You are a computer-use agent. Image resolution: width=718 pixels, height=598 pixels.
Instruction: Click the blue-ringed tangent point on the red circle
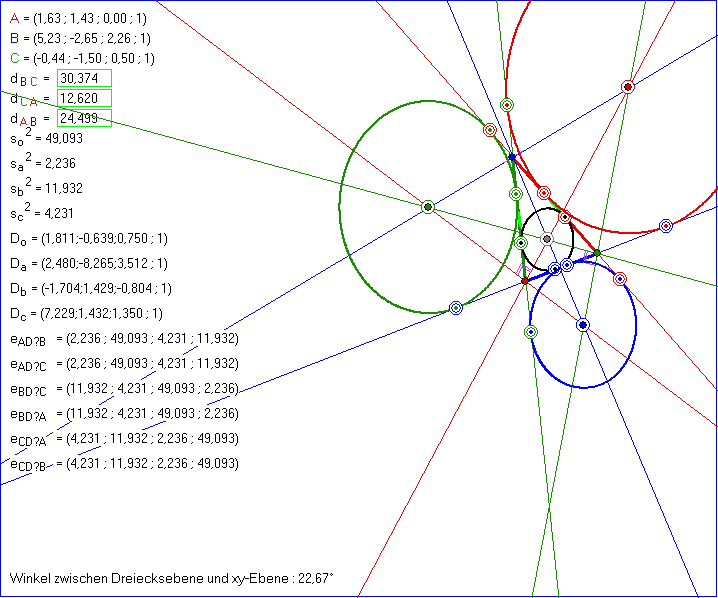(x=666, y=226)
